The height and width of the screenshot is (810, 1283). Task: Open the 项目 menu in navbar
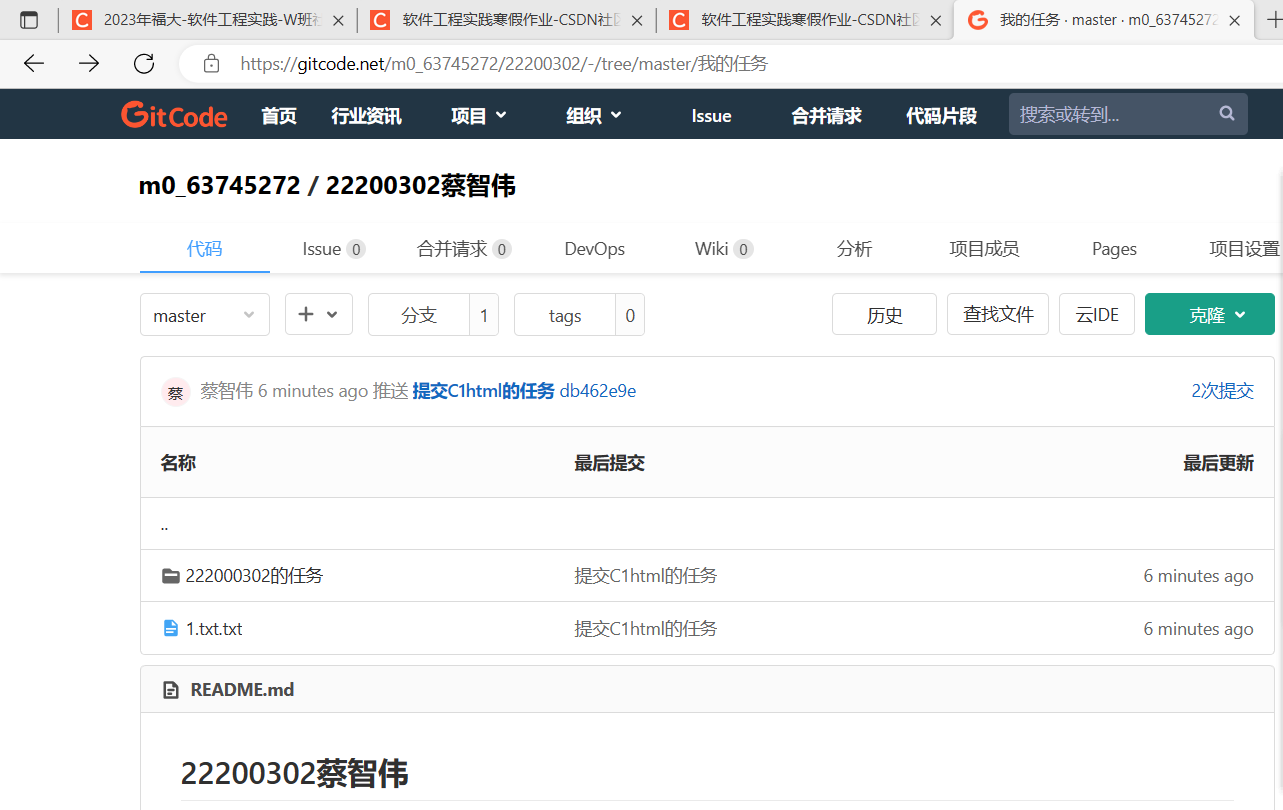[x=478, y=116]
